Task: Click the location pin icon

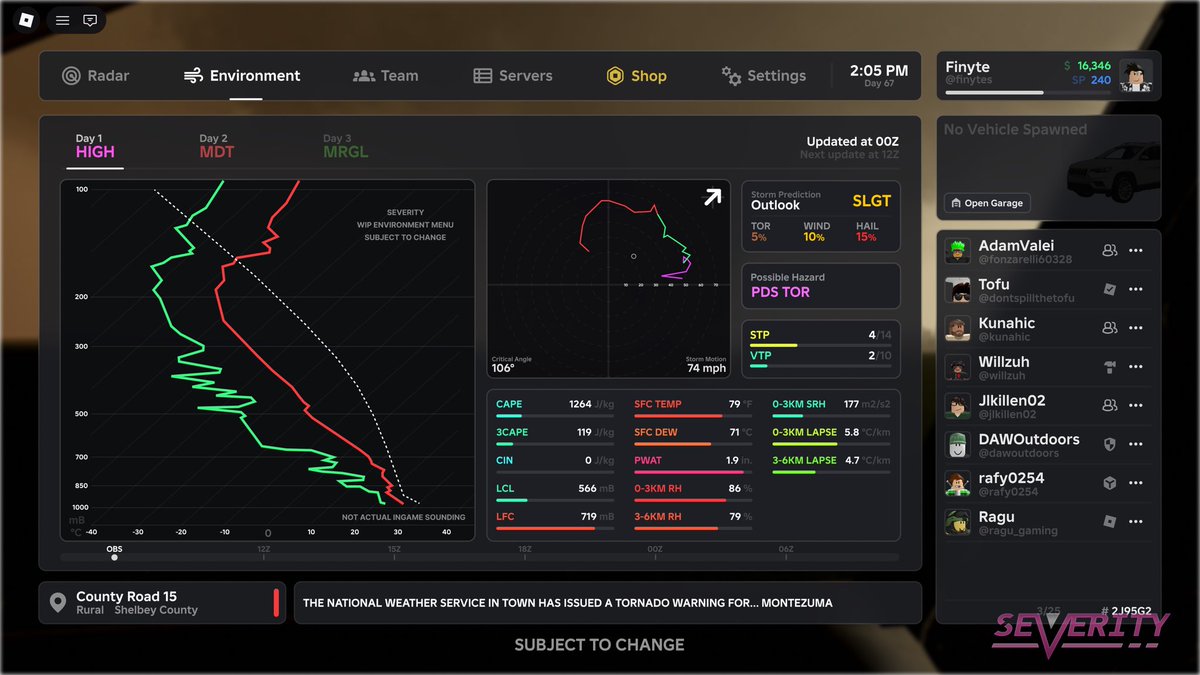Action: click(x=58, y=603)
